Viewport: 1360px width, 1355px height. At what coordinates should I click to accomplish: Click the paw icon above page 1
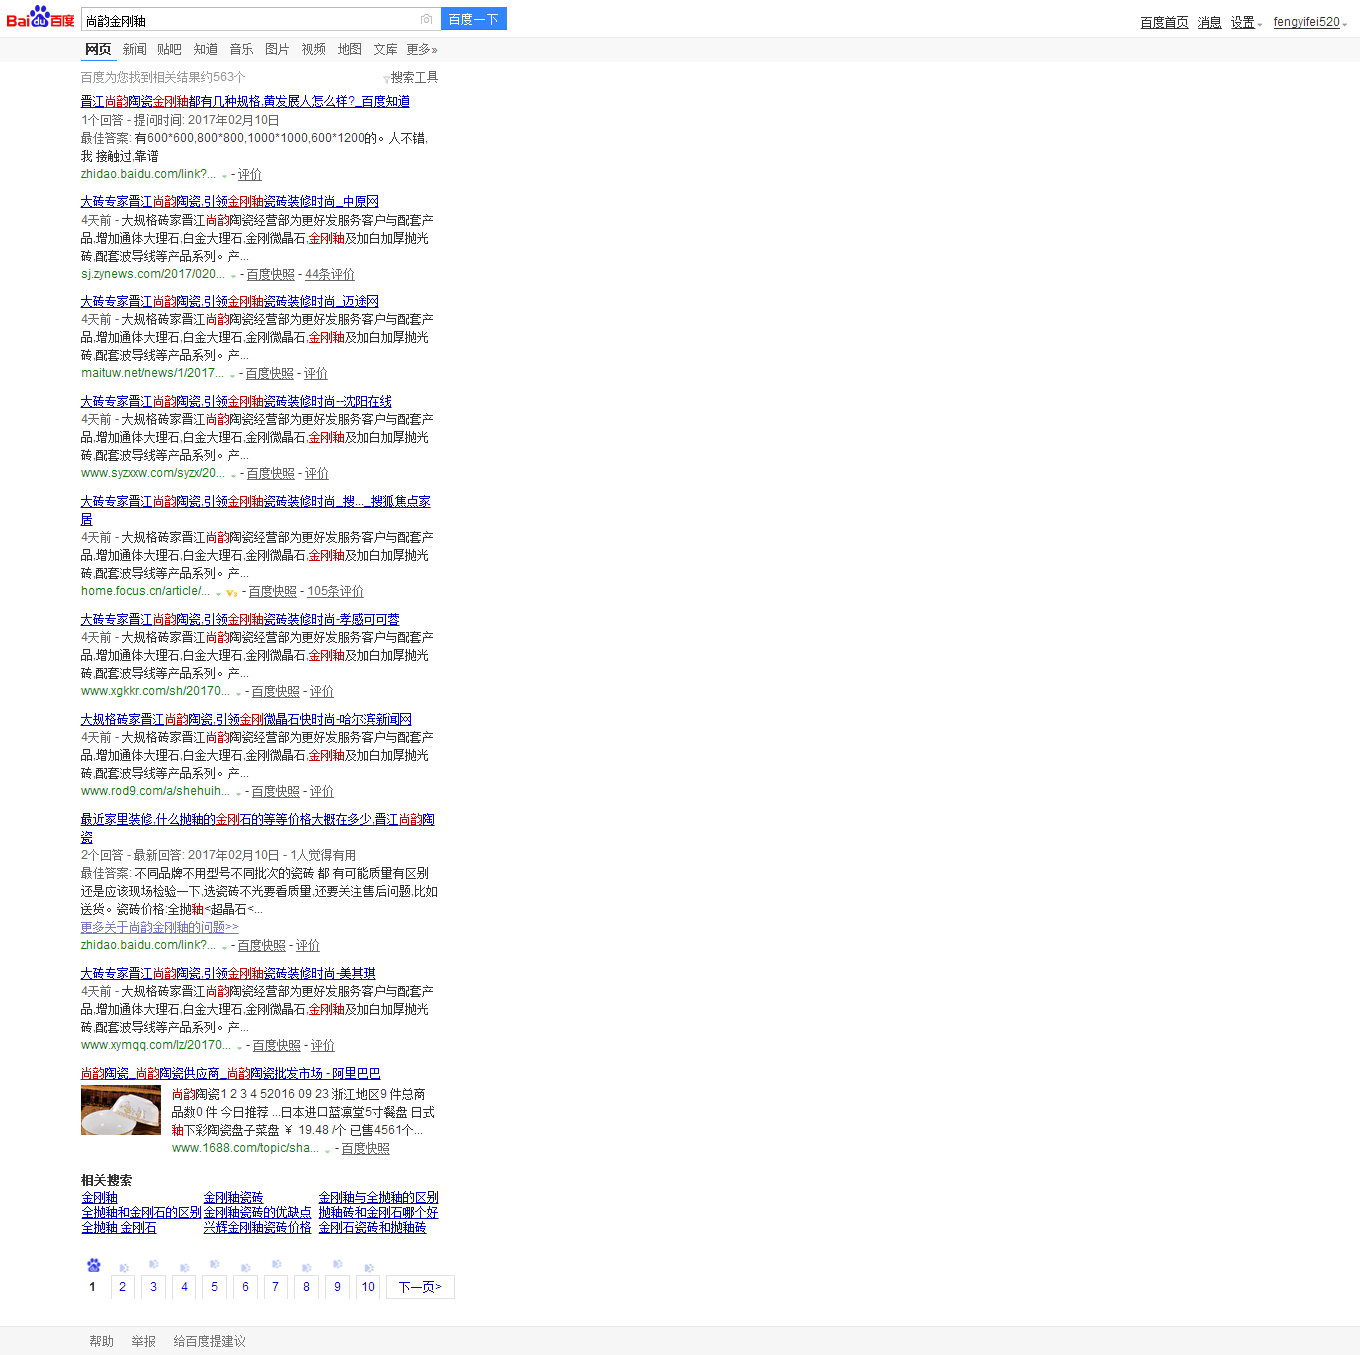pos(93,1265)
